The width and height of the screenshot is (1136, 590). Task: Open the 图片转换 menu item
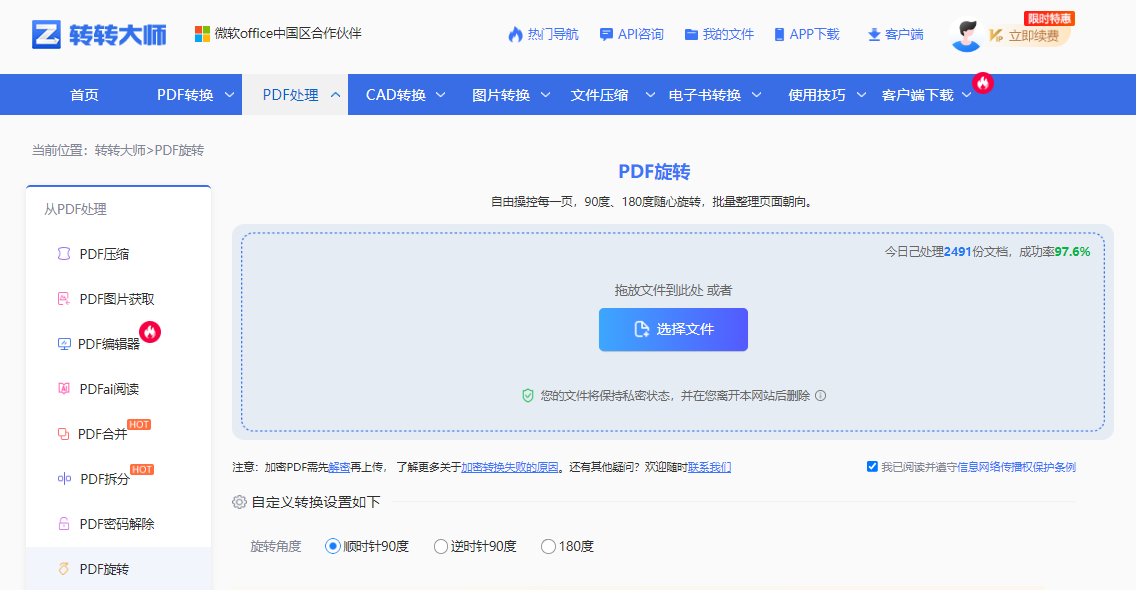[501, 95]
